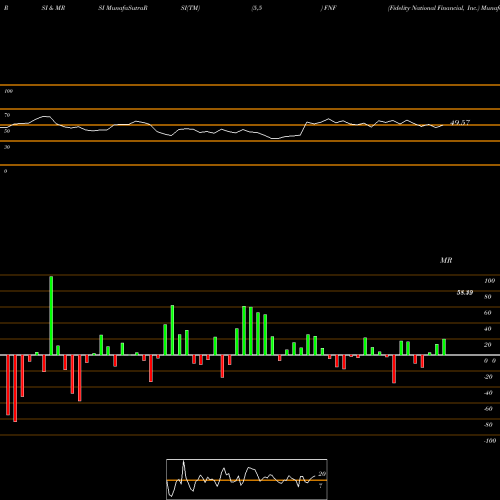Click the 80 label on MR axis
Viewport: 500px width, 500px height.
488,297
